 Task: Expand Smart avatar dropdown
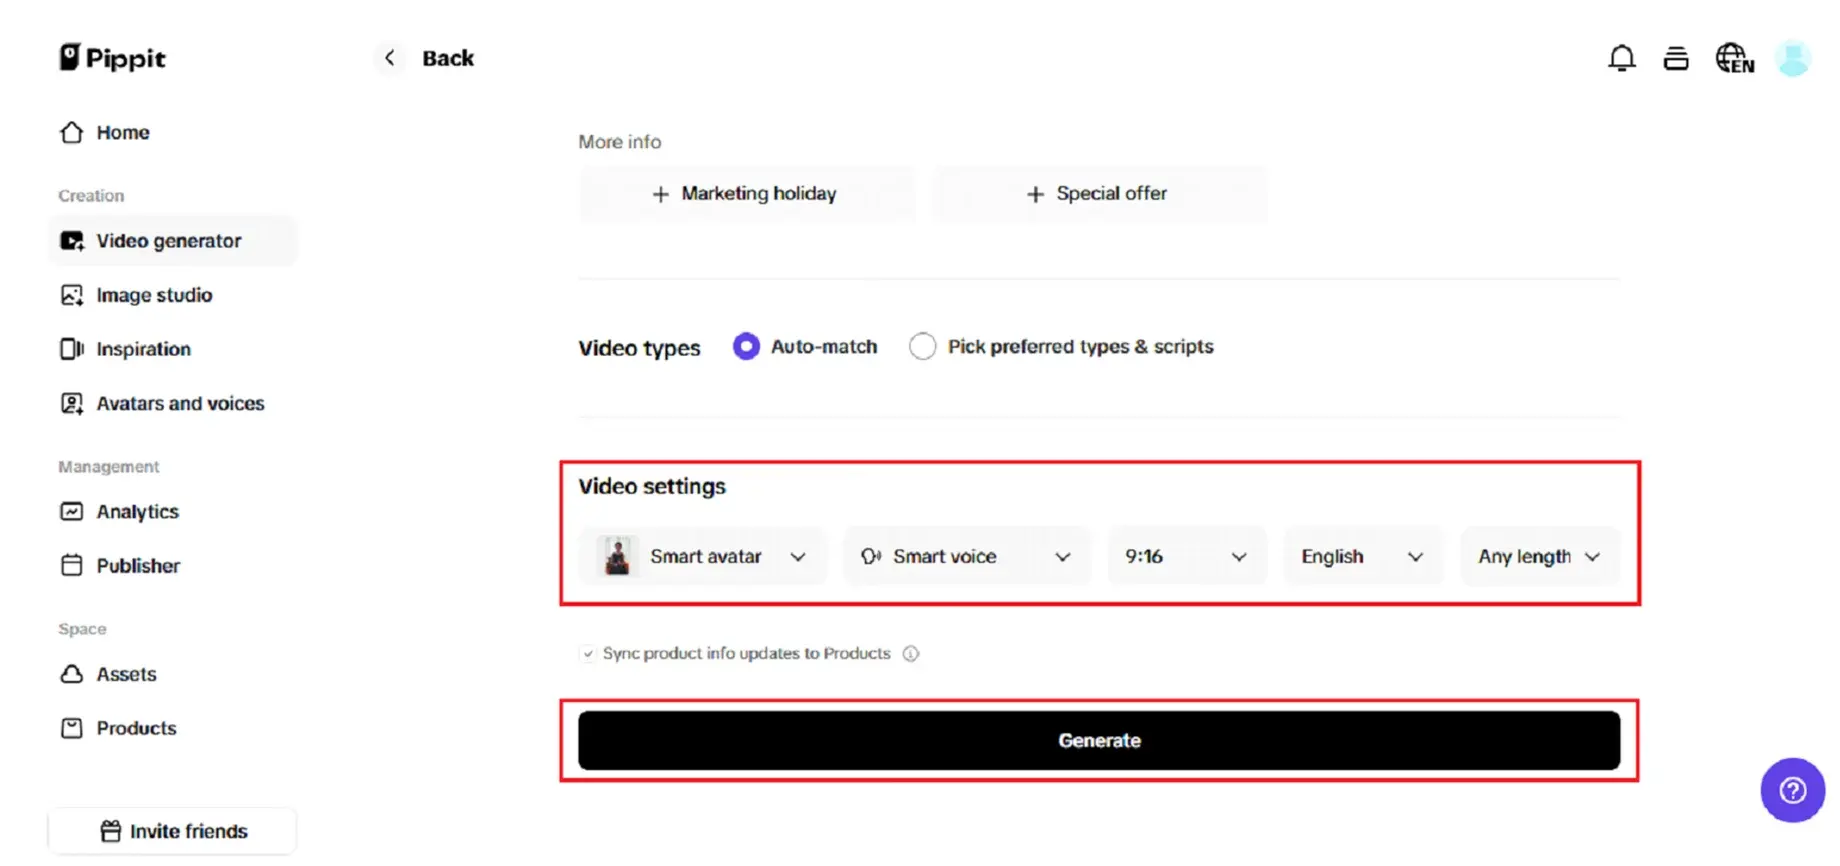pyautogui.click(x=703, y=556)
